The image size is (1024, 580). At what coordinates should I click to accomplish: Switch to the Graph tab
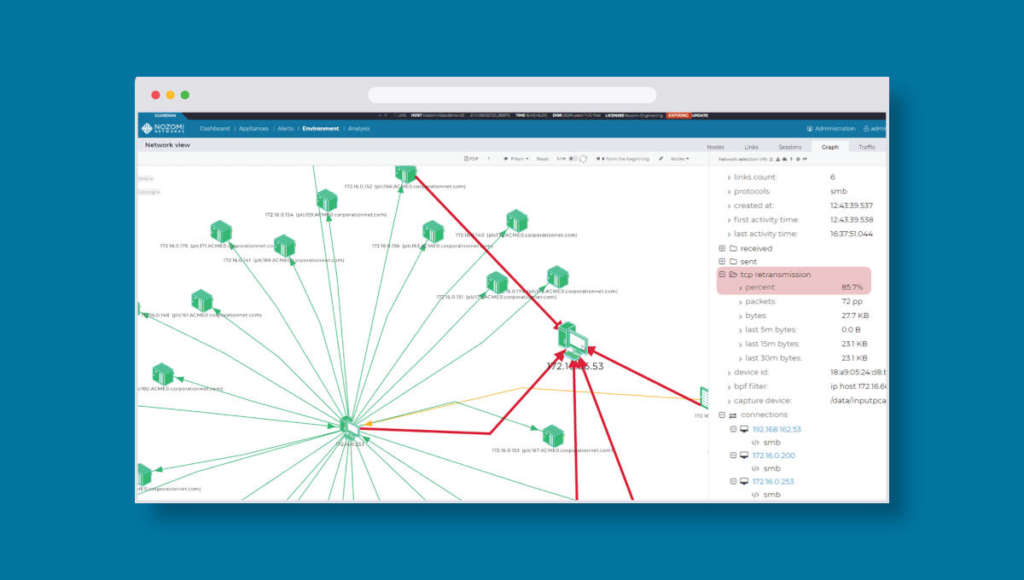pos(829,147)
